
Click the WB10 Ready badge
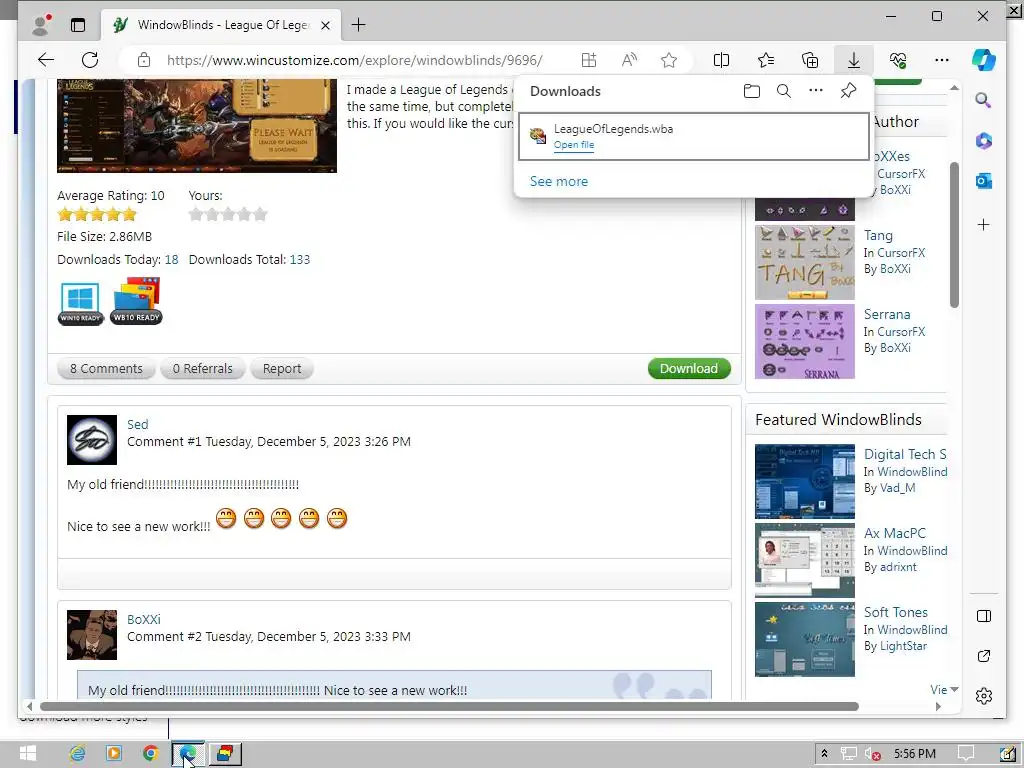[x=136, y=302]
